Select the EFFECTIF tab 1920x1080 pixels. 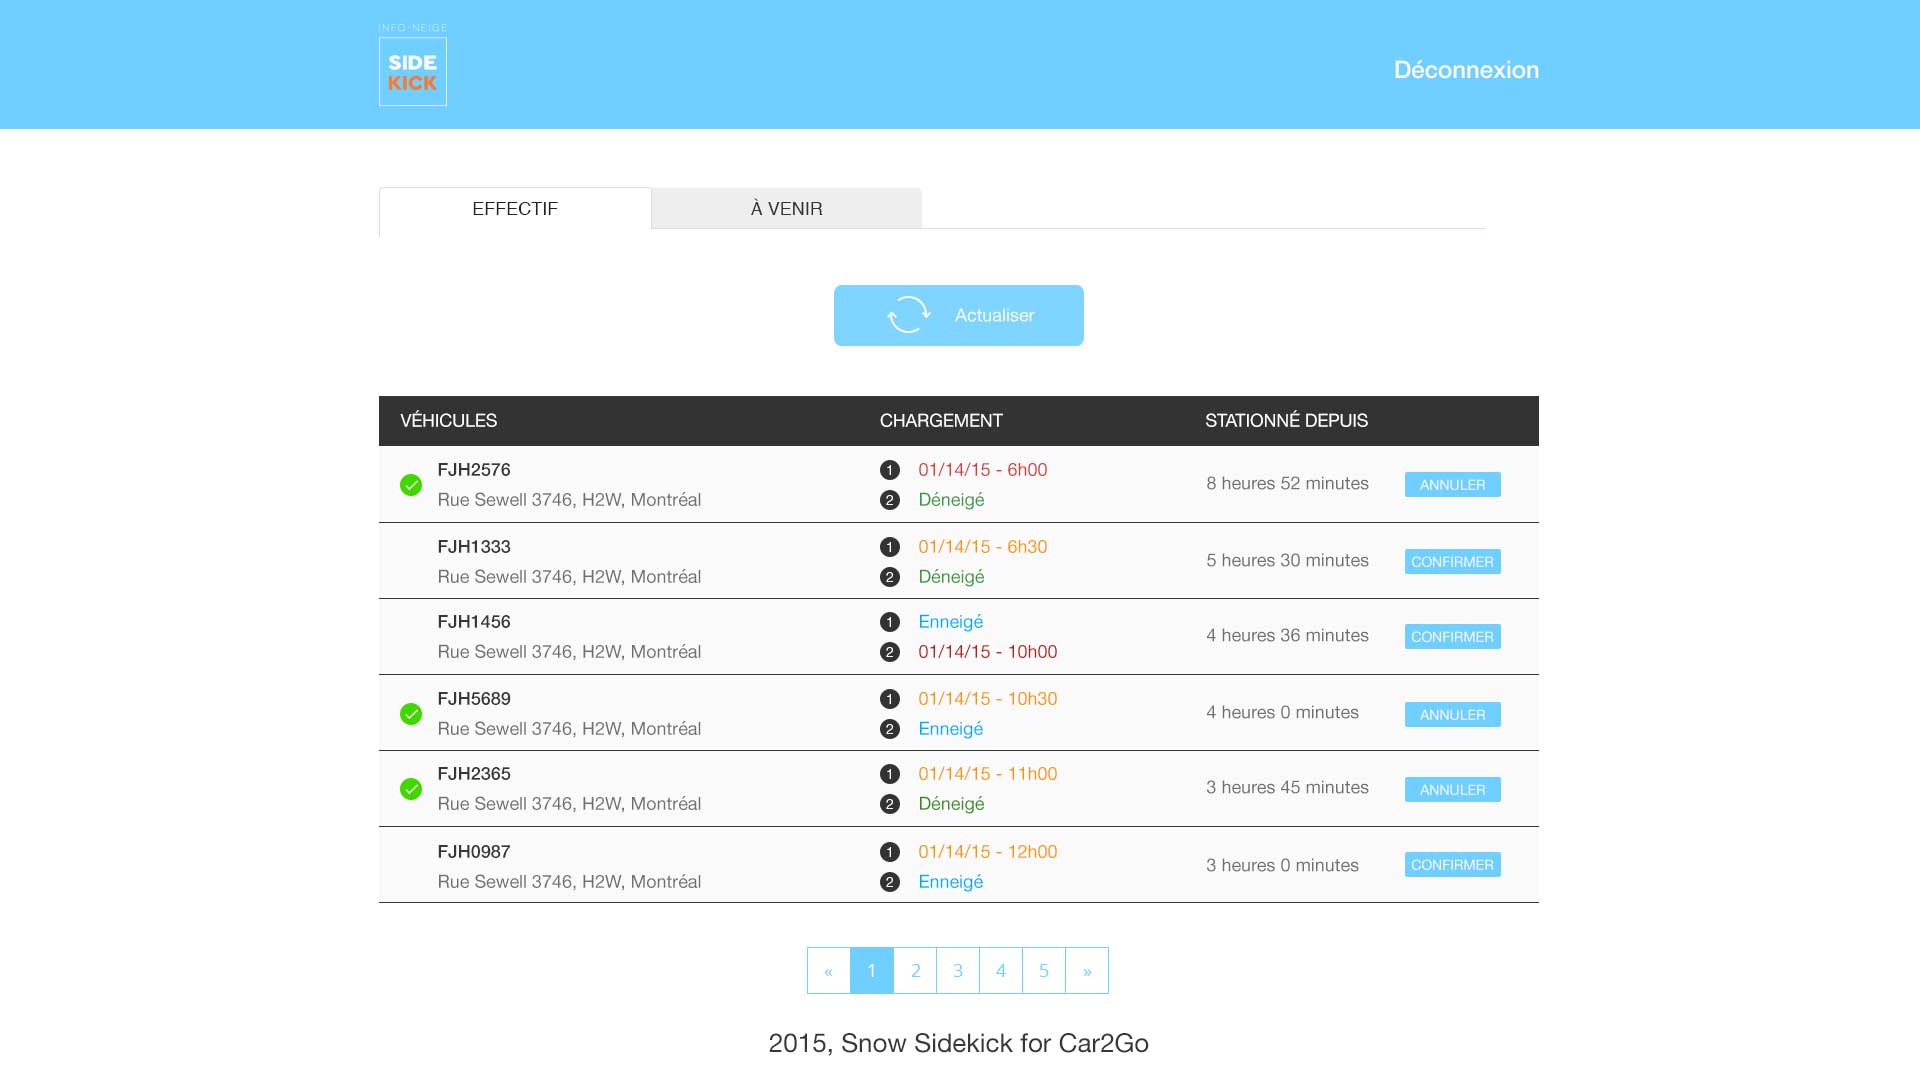515,209
